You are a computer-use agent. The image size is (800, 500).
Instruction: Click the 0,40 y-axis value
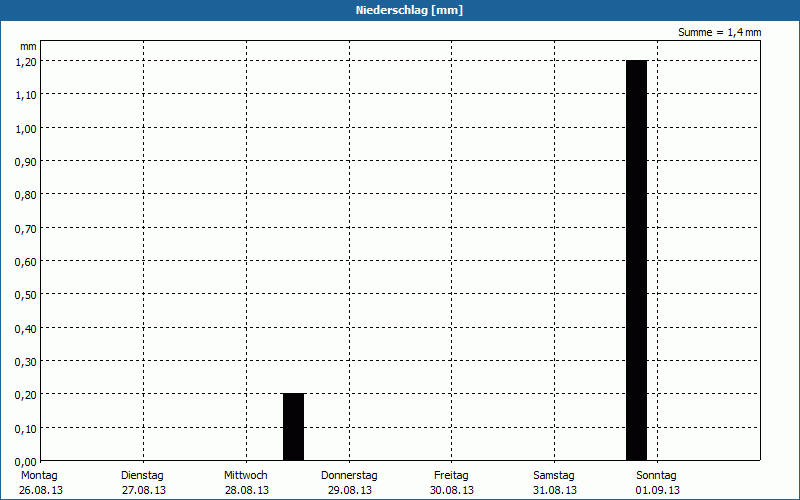coord(26,329)
